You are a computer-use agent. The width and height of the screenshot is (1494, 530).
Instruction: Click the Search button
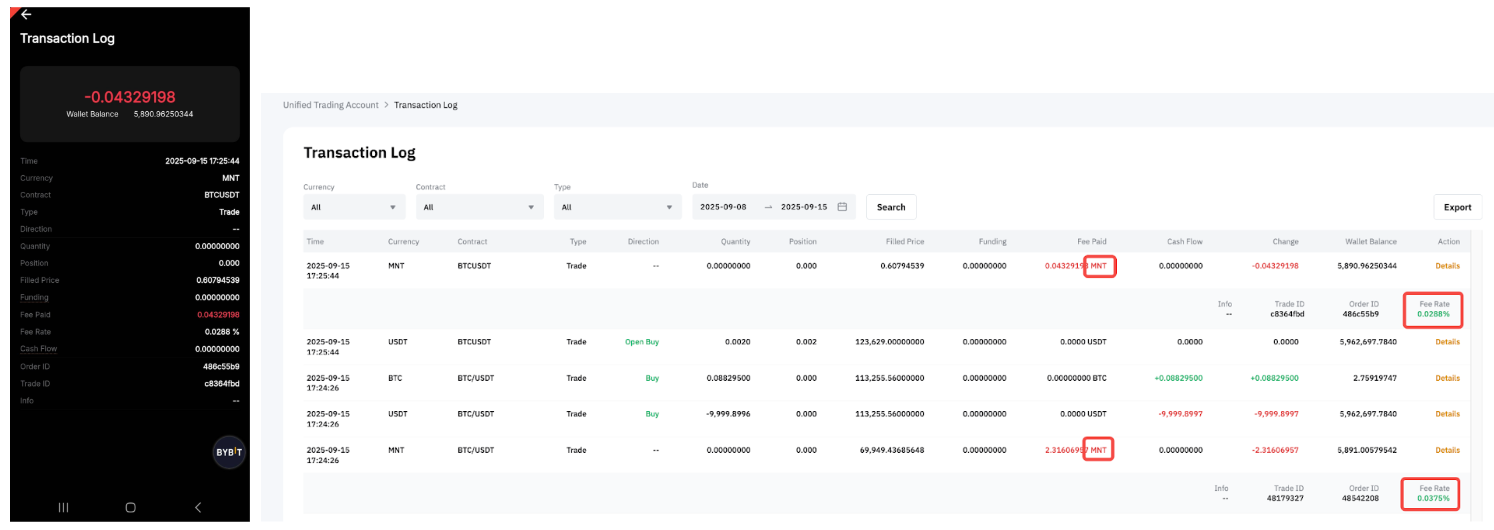point(890,207)
